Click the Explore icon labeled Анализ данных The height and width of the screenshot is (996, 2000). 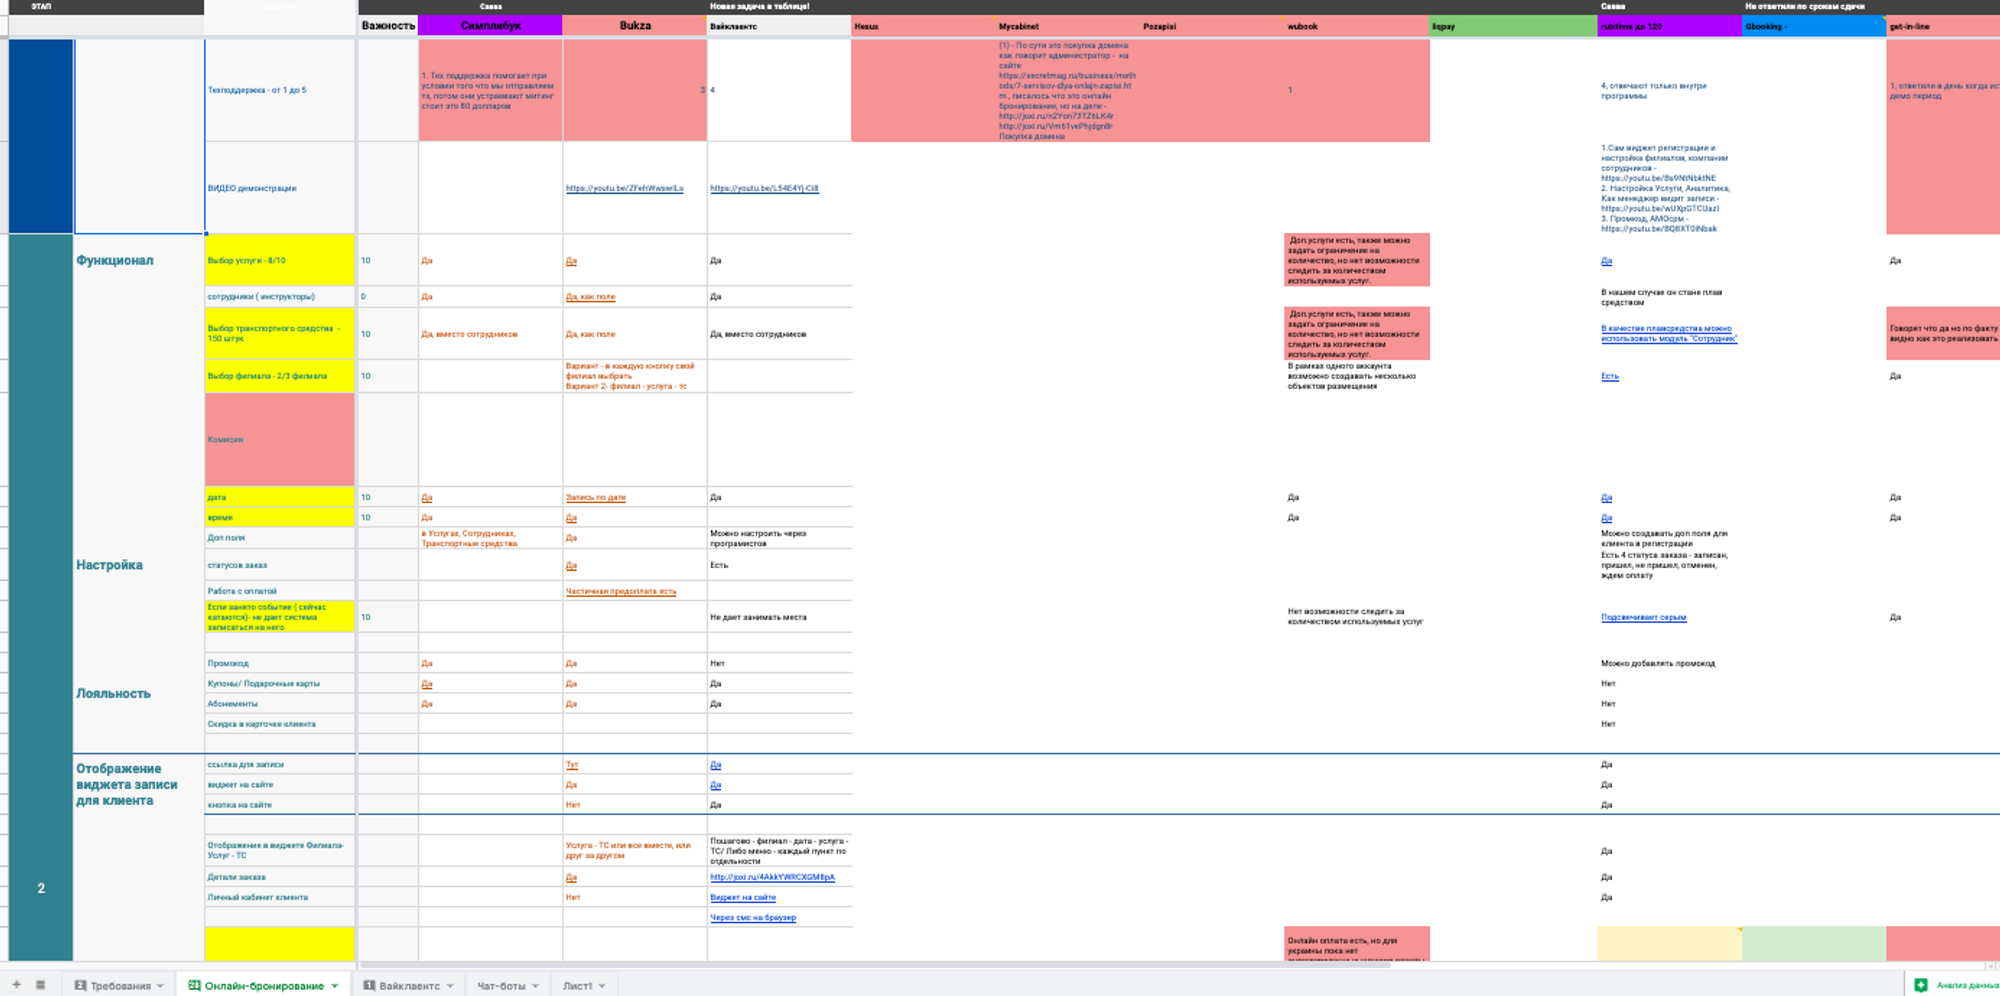tap(1920, 985)
